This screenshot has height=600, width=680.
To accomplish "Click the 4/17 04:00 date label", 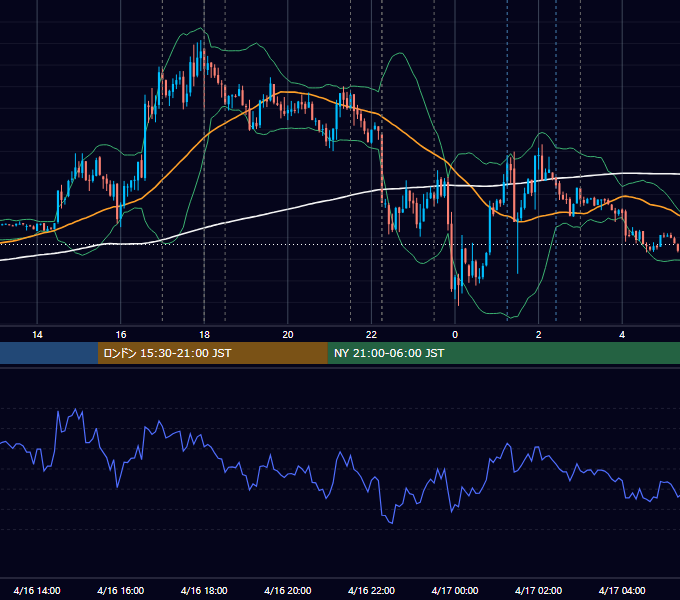I will click(622, 590).
